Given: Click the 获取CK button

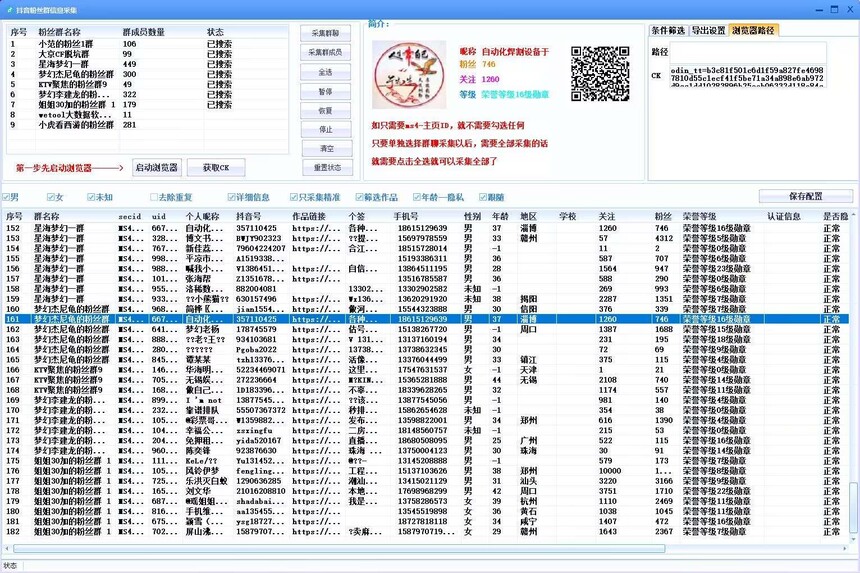Looking at the screenshot, I should pos(216,168).
